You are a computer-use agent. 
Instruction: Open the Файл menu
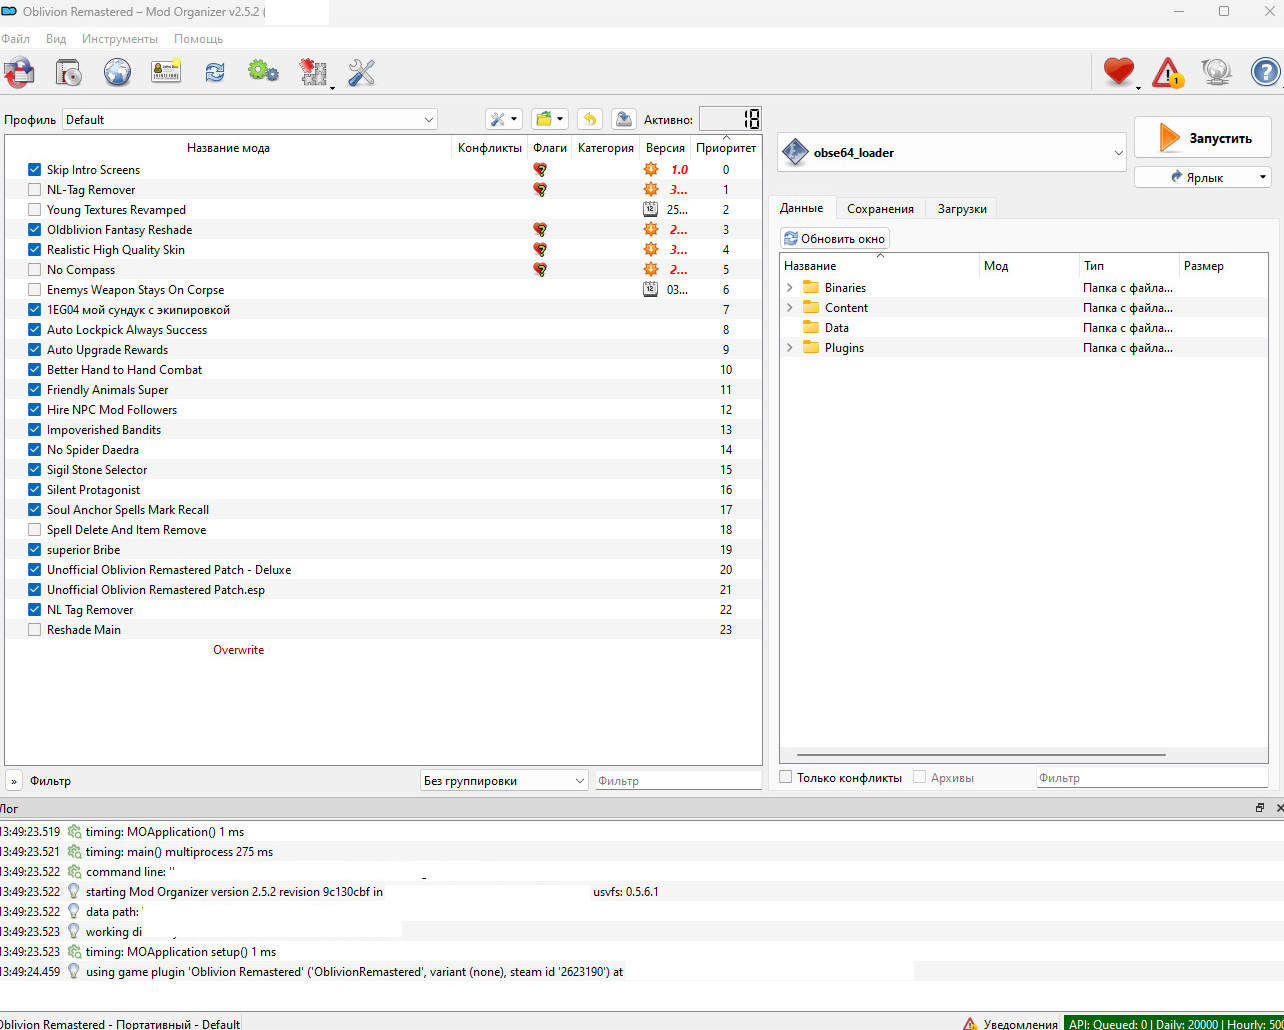(x=16, y=39)
